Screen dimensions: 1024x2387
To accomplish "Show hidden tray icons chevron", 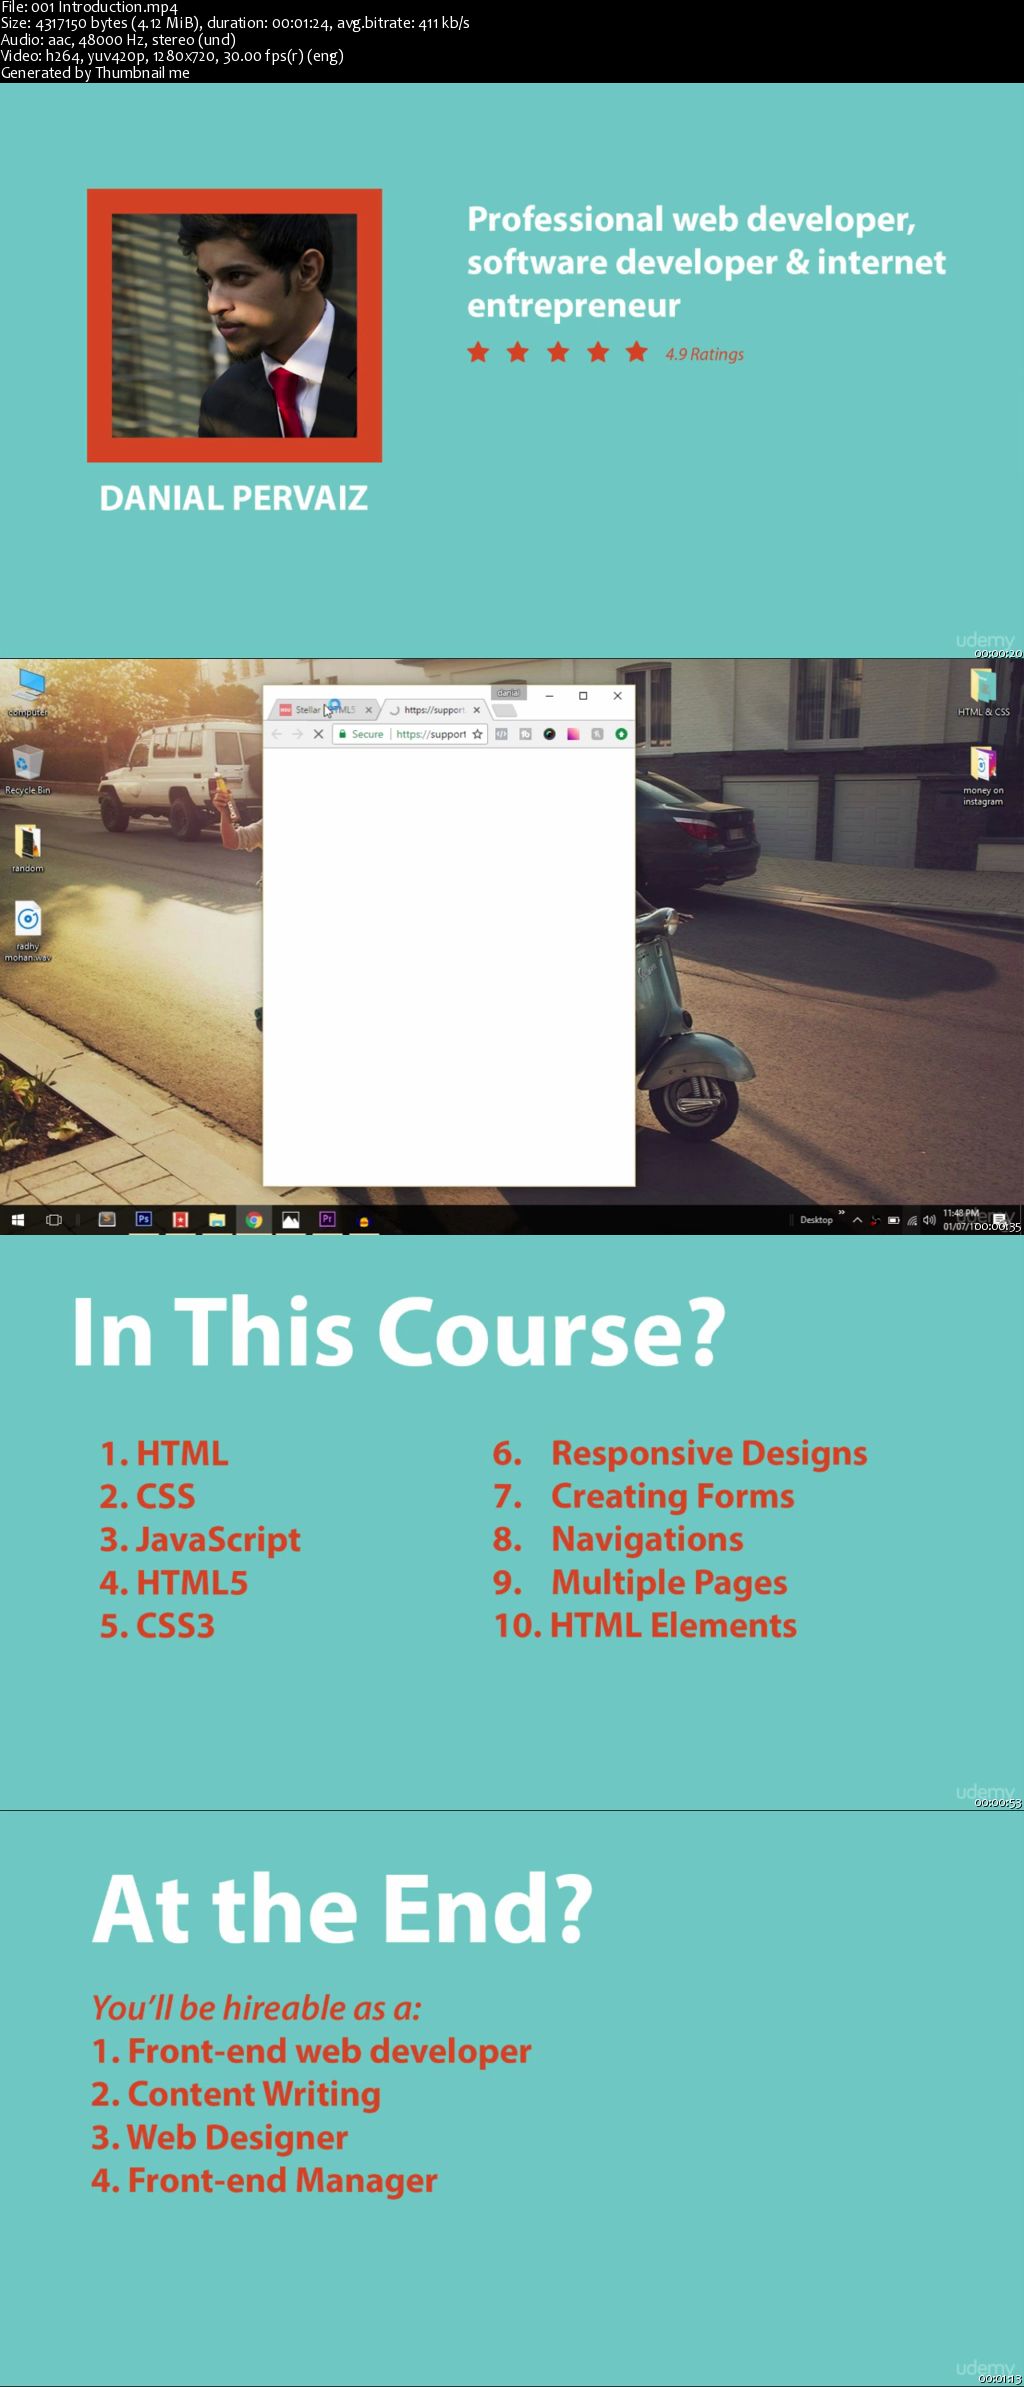I will point(857,1220).
